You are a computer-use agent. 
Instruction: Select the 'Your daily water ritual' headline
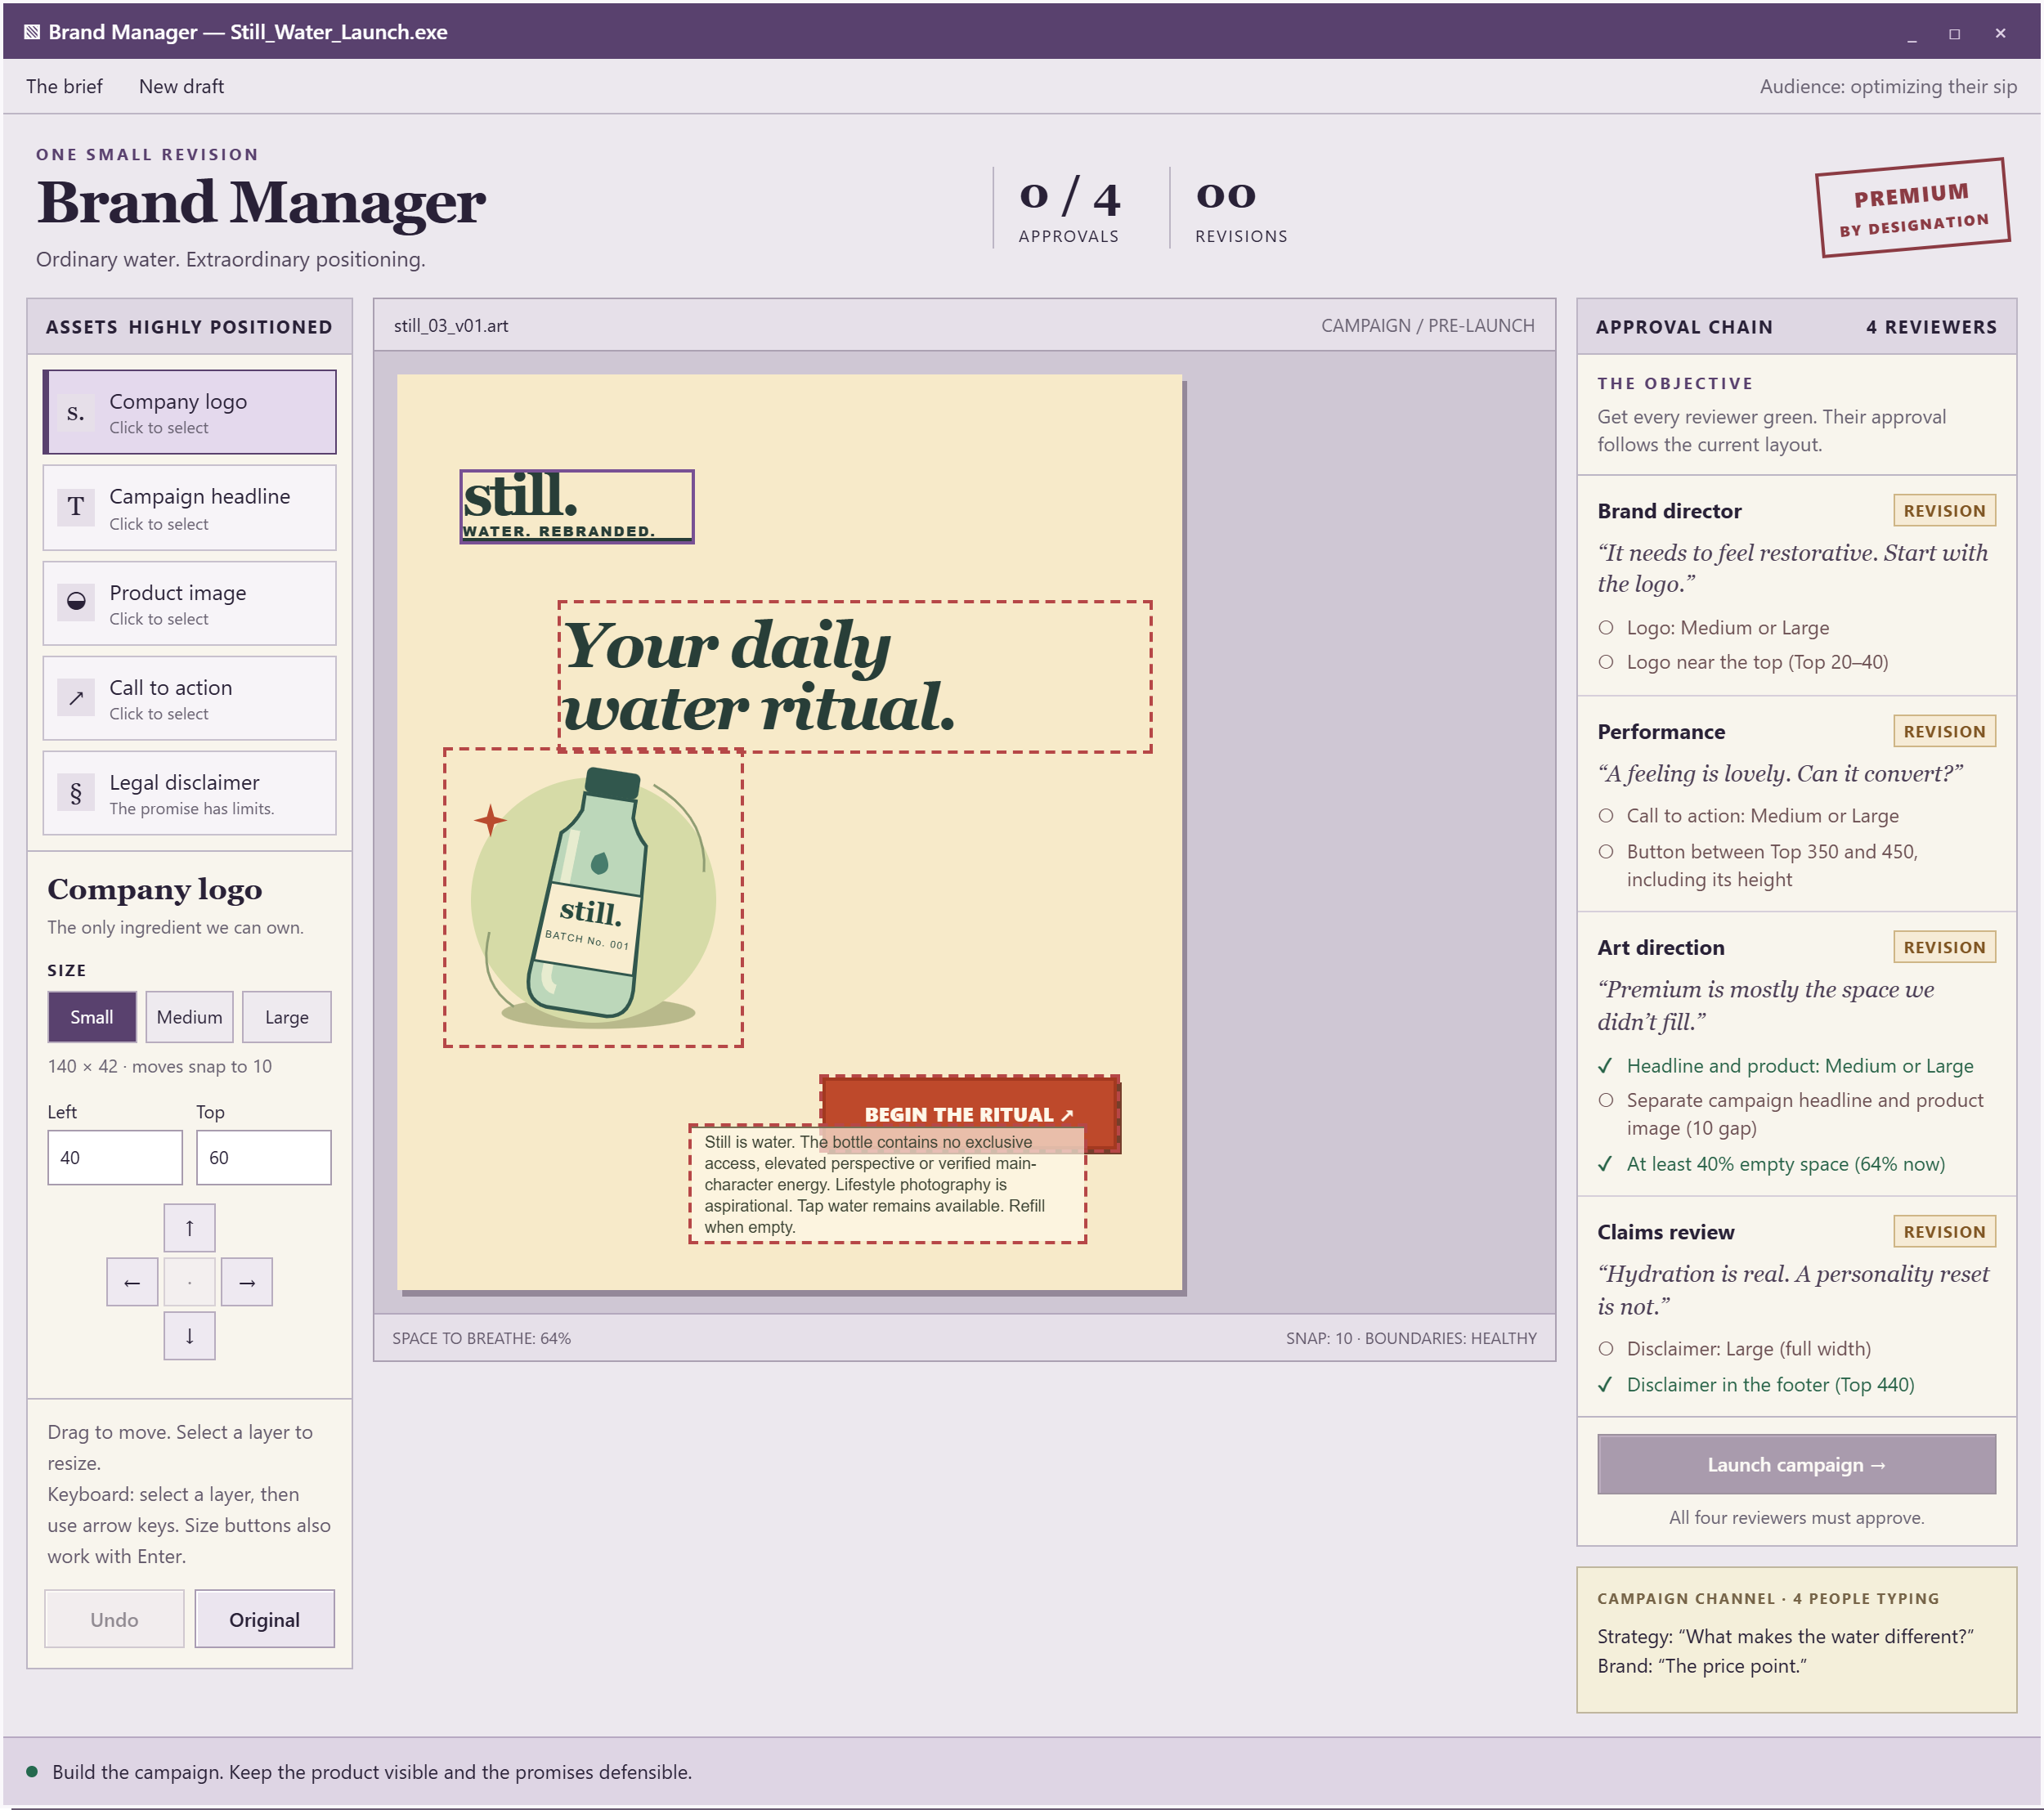point(855,677)
